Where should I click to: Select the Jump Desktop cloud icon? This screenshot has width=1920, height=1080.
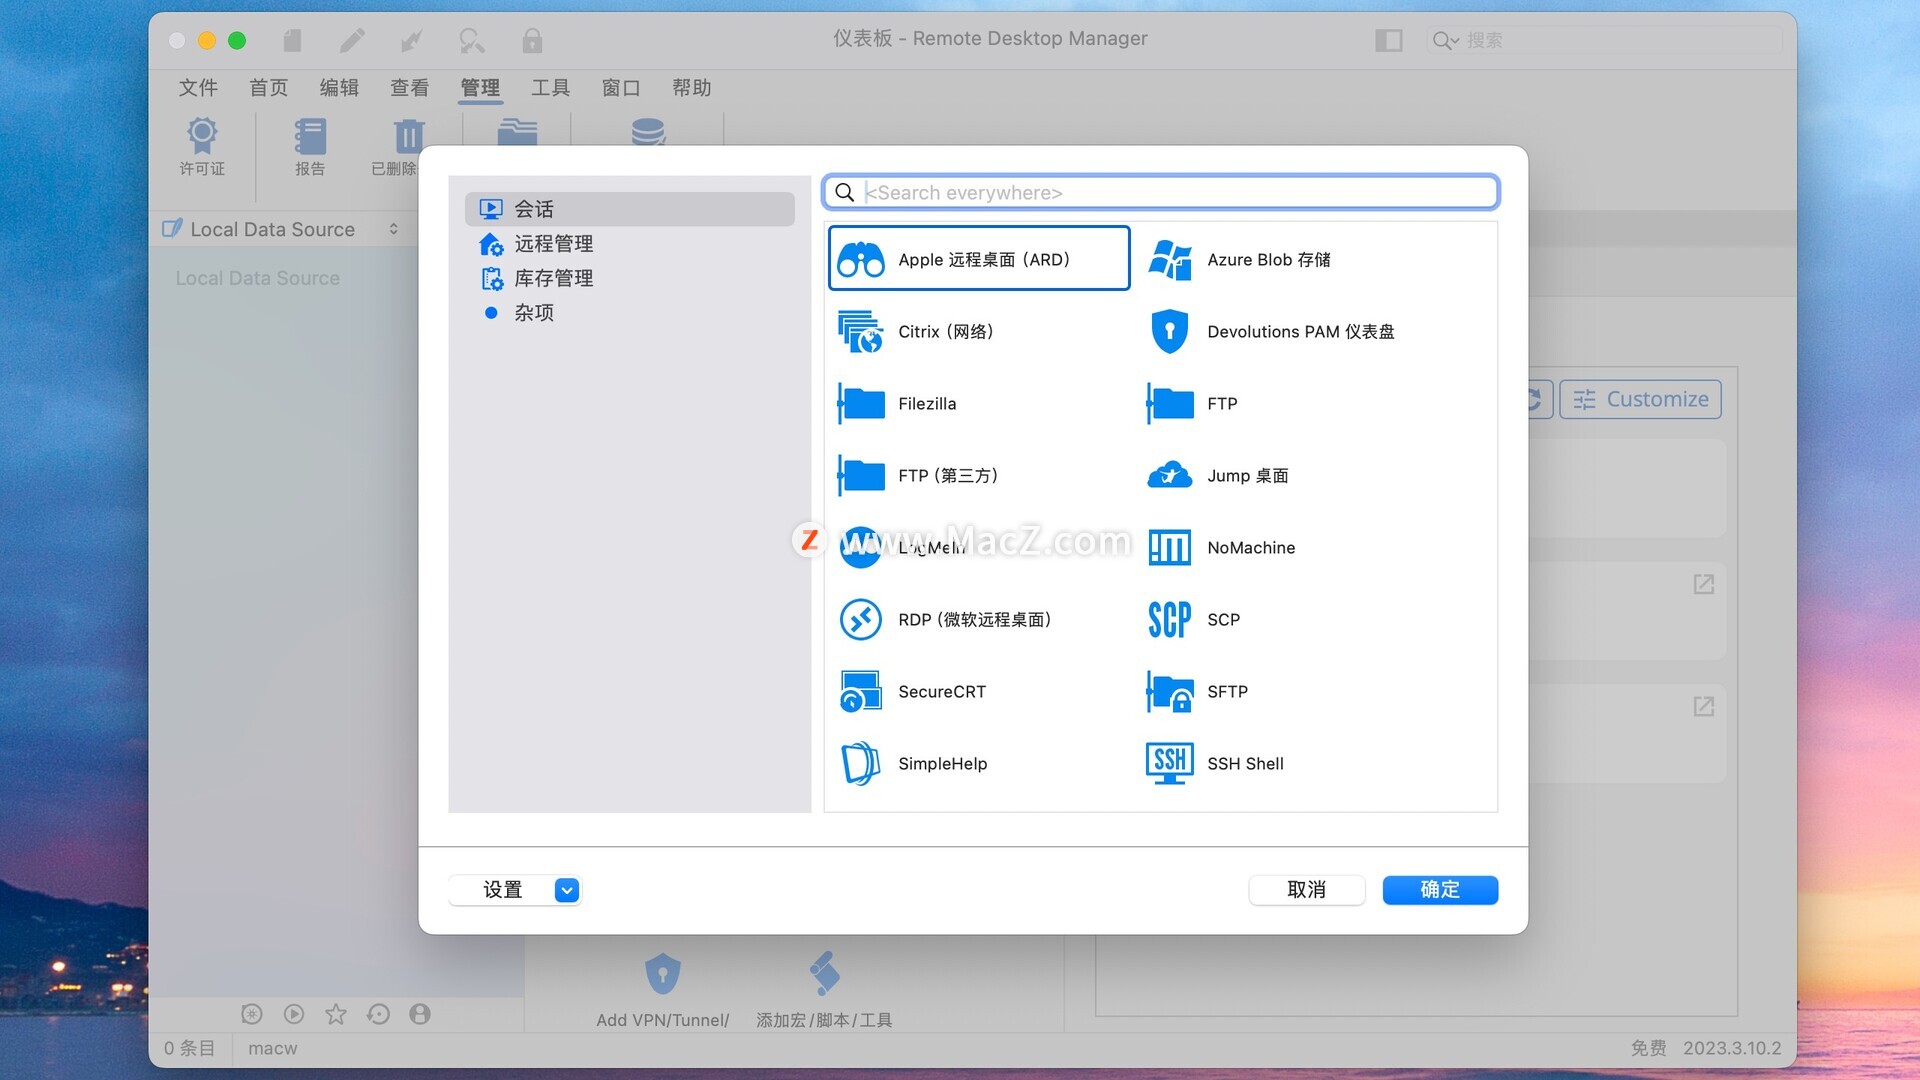tap(1169, 476)
